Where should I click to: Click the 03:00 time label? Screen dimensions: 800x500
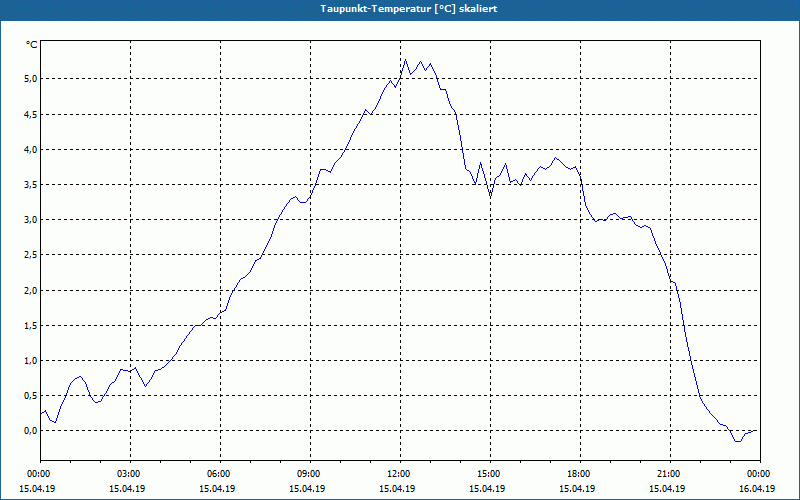[x=131, y=474]
